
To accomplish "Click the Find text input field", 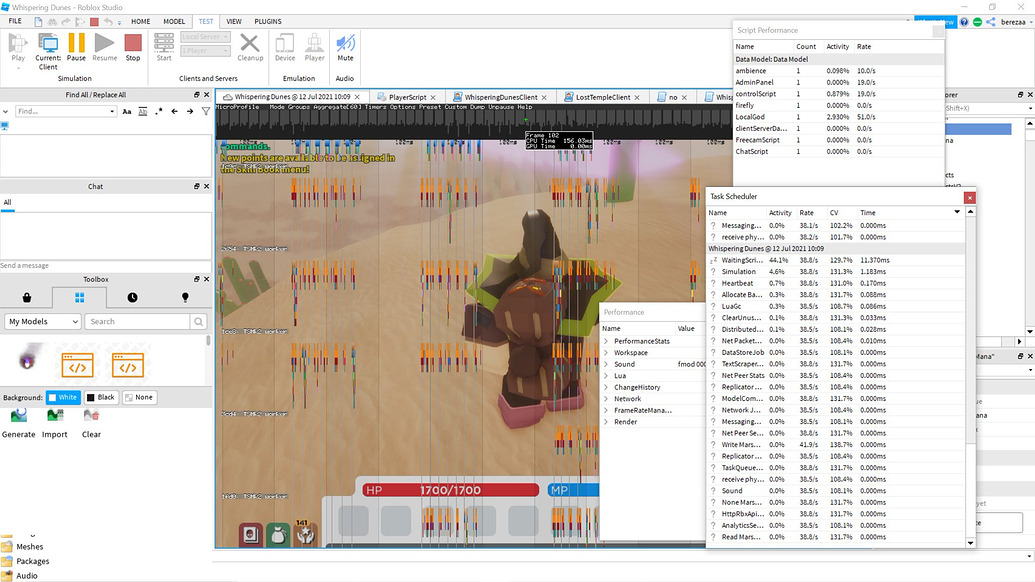I will pyautogui.click(x=65, y=112).
